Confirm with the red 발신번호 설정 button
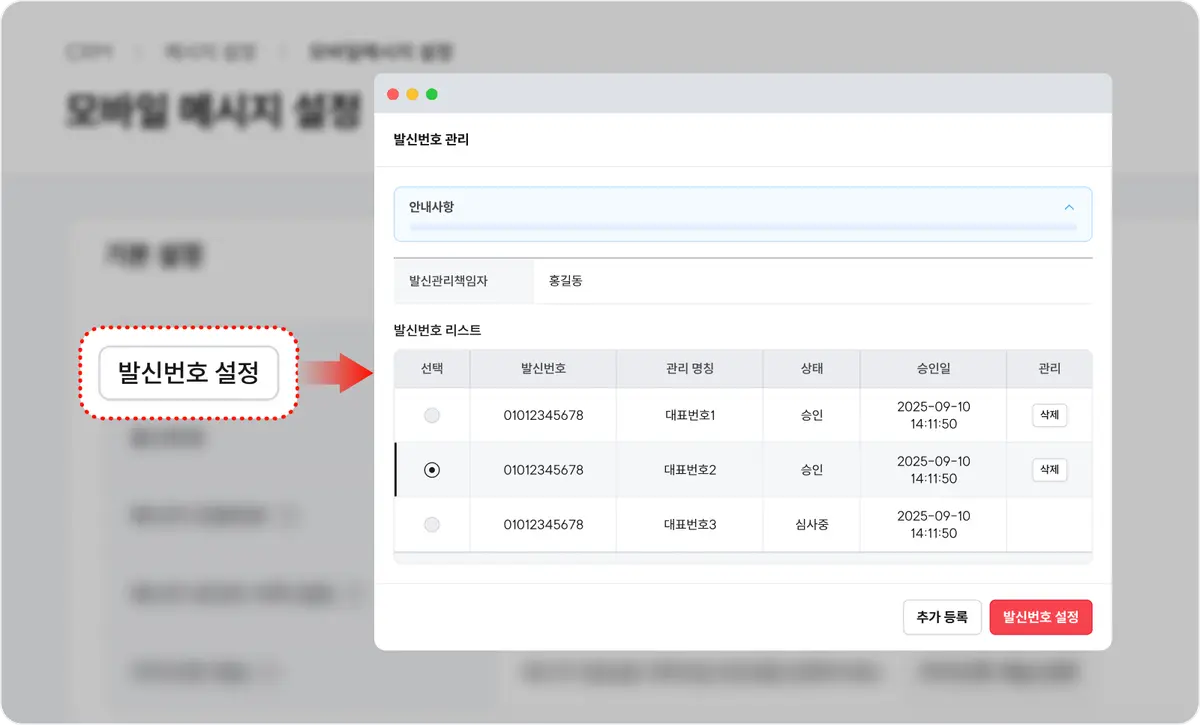 pos(1041,617)
